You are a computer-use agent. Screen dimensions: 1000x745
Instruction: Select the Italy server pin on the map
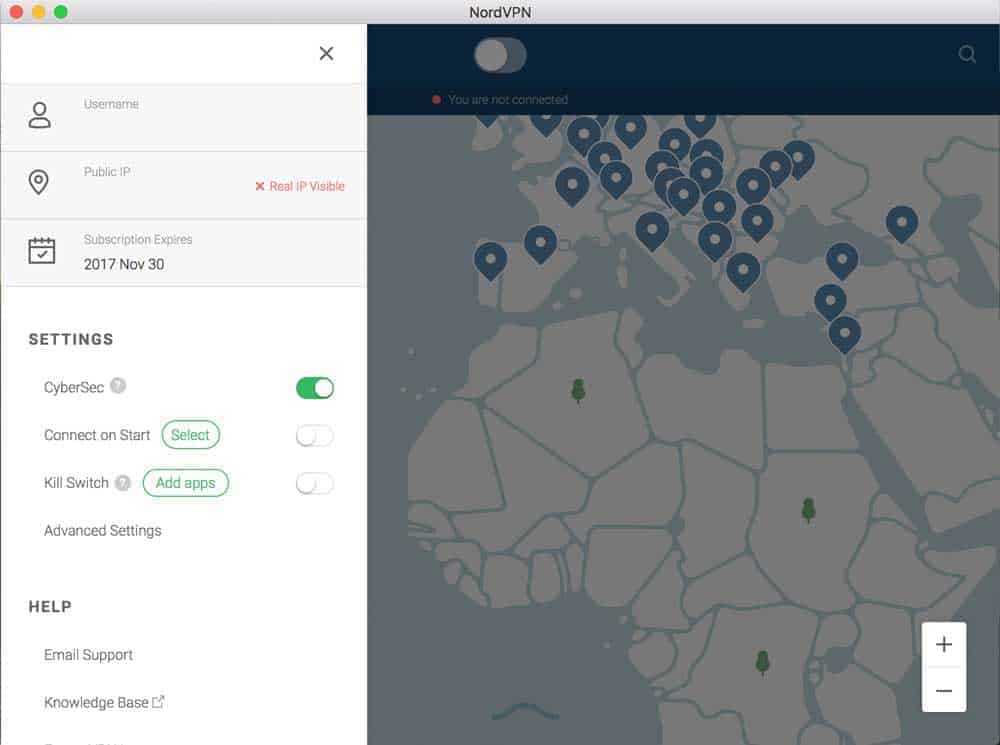click(x=652, y=231)
